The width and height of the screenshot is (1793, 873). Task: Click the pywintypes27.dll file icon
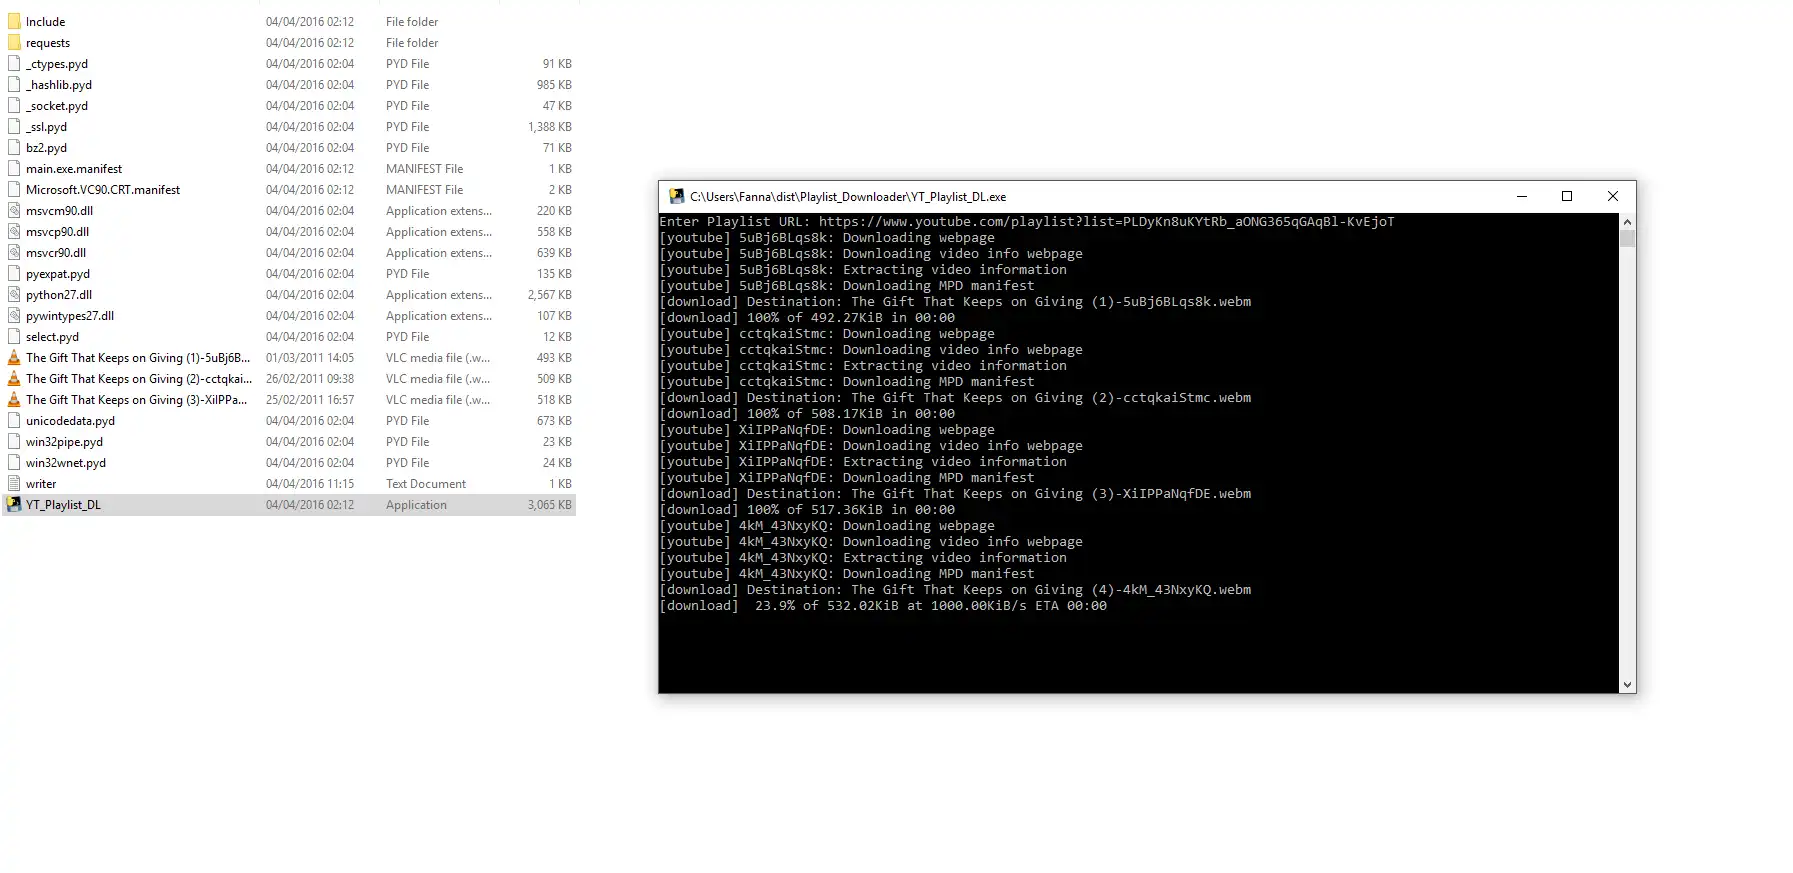click(14, 315)
